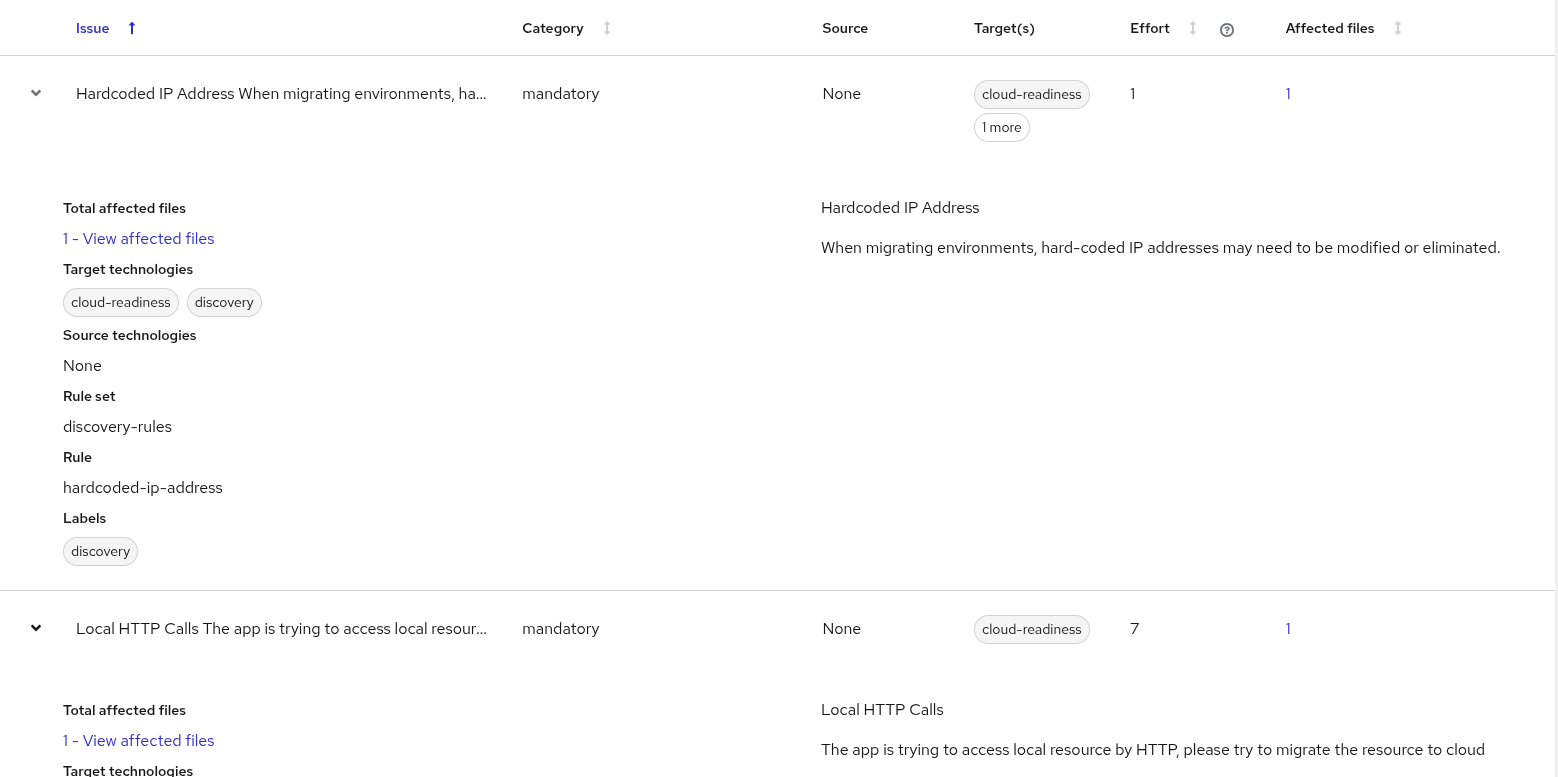
Task: Click the discovery target technology chip
Action: click(224, 302)
